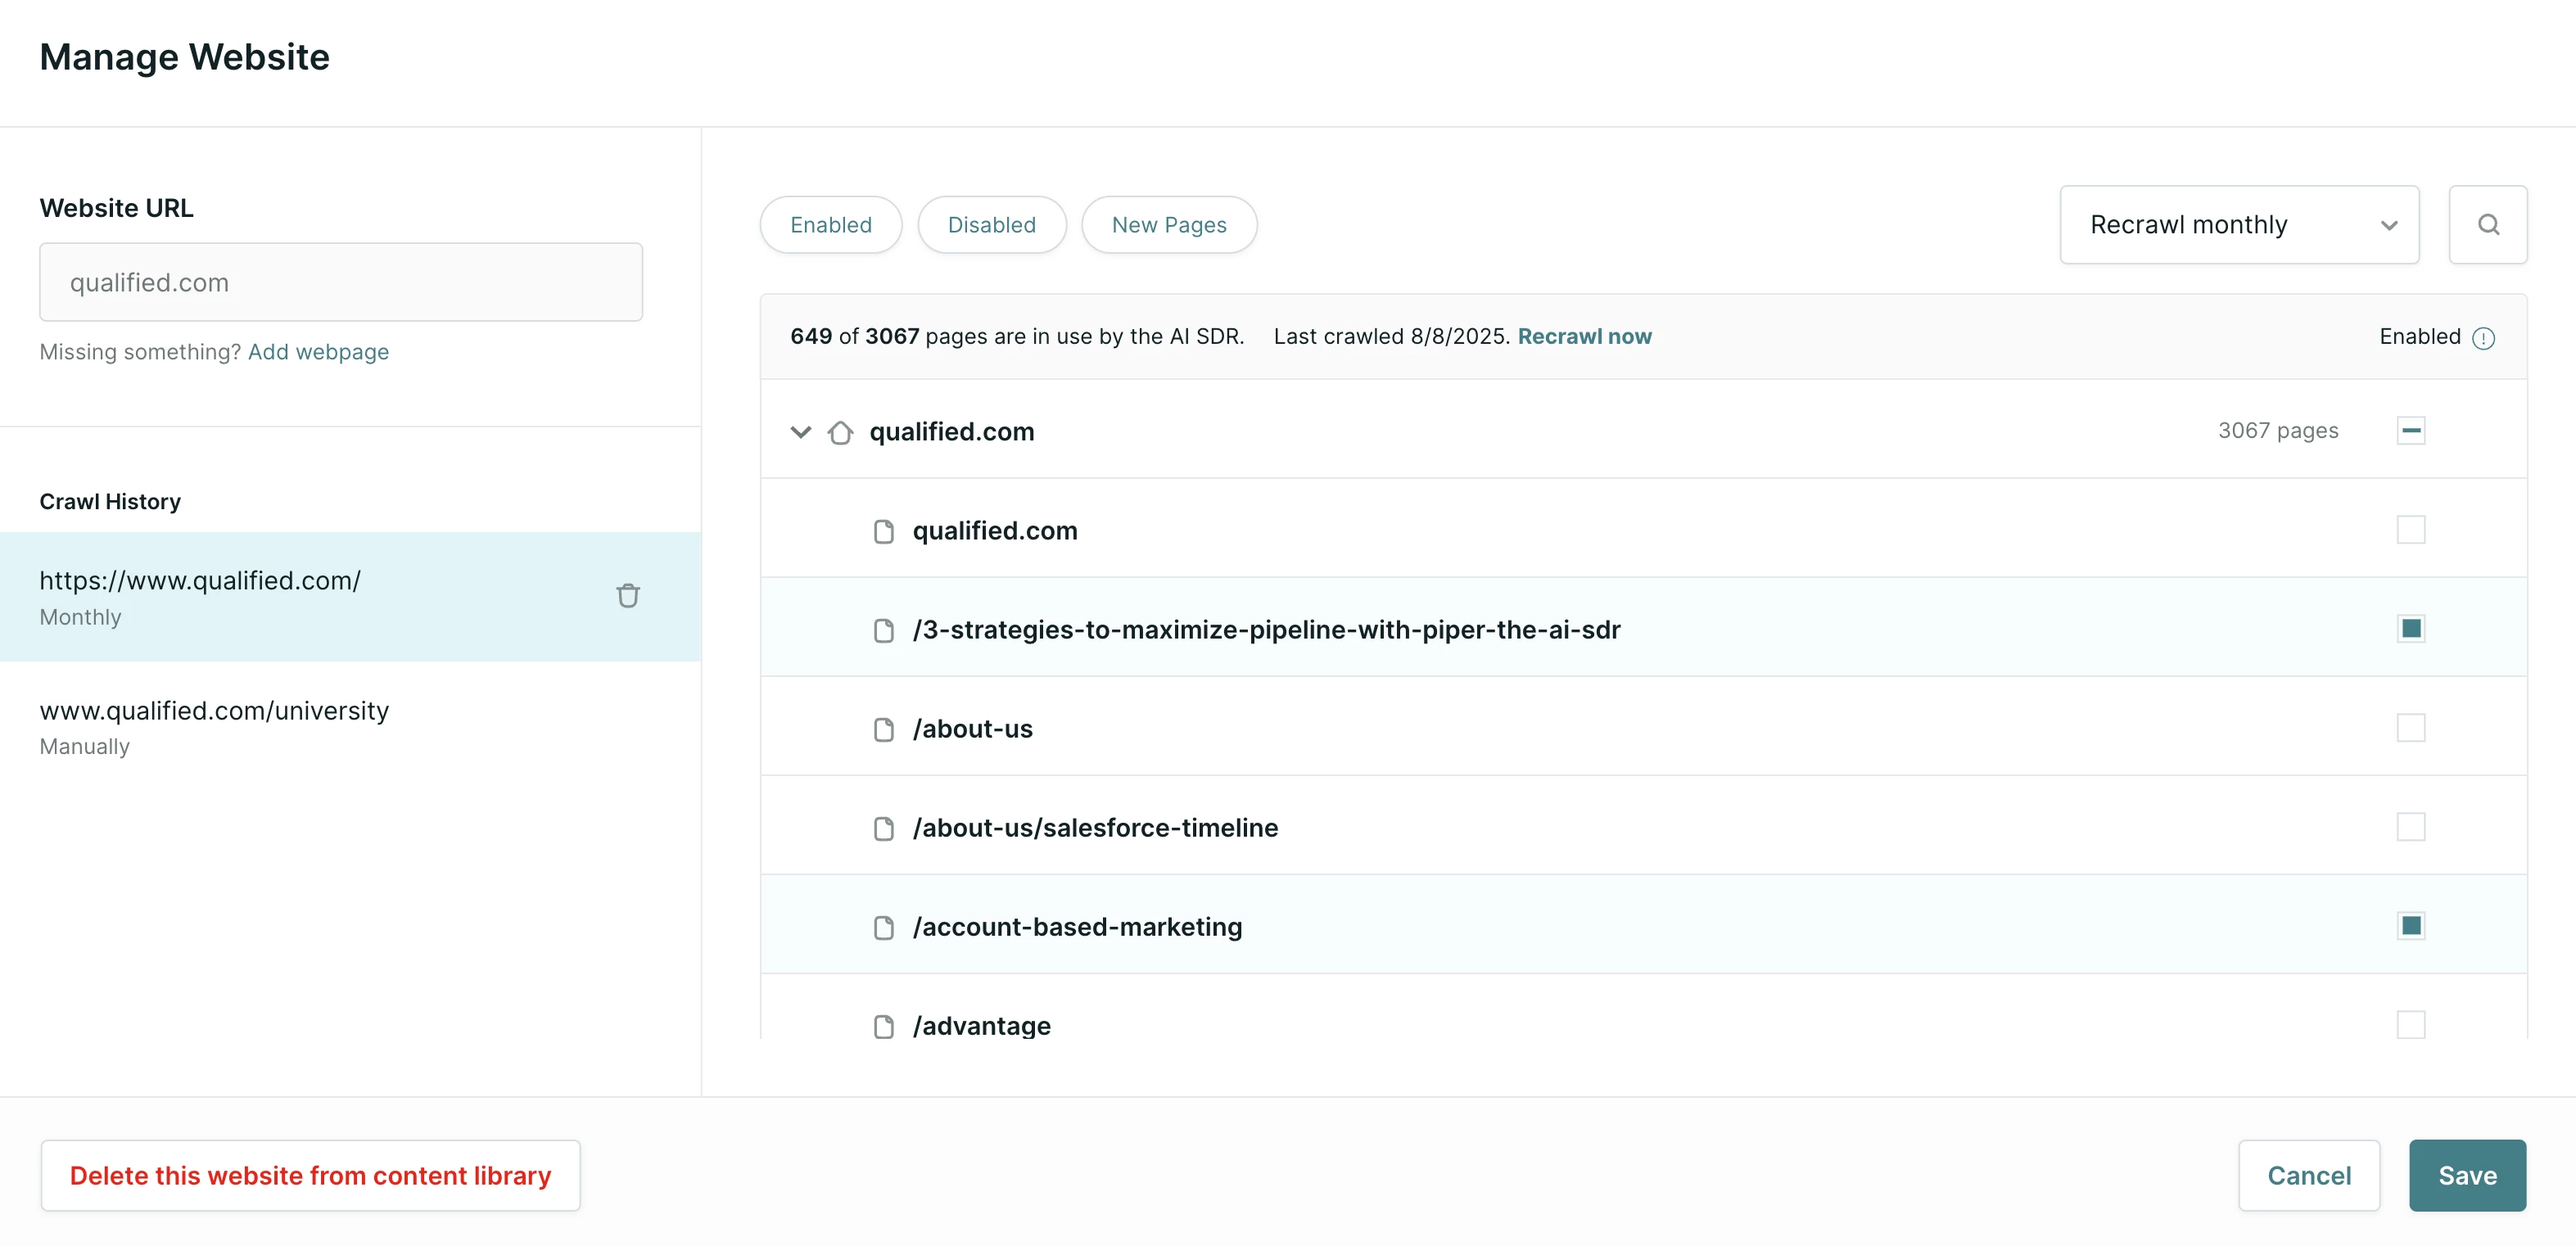
Task: Click the /advantage page name
Action: pos(981,1027)
